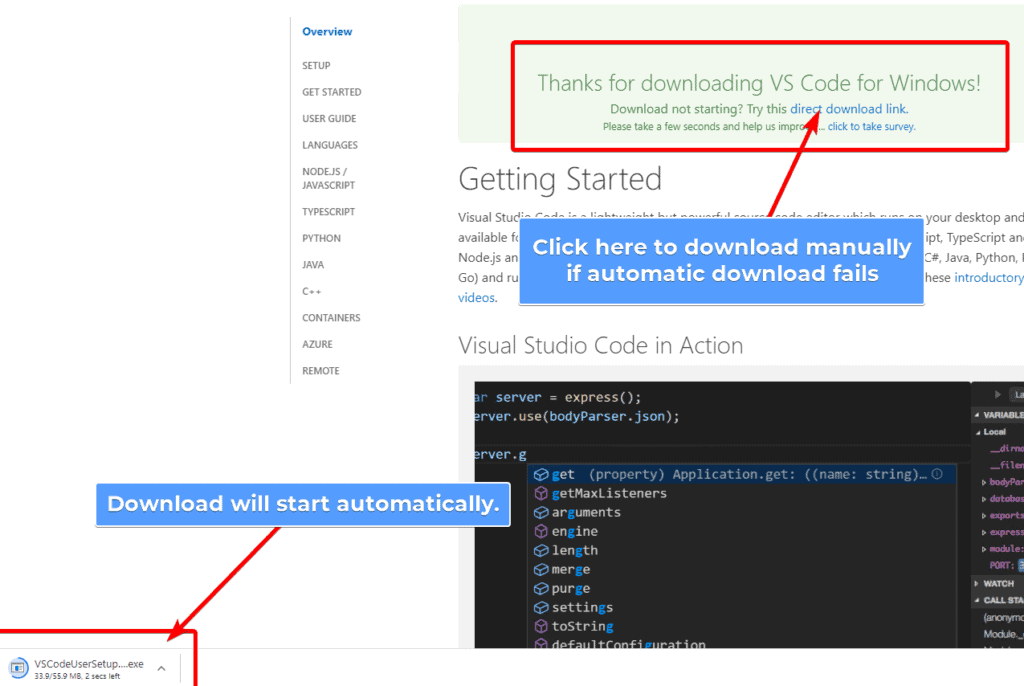Click the cube icon beside settings
Image resolution: width=1024 pixels, height=686 pixels.
pos(541,607)
